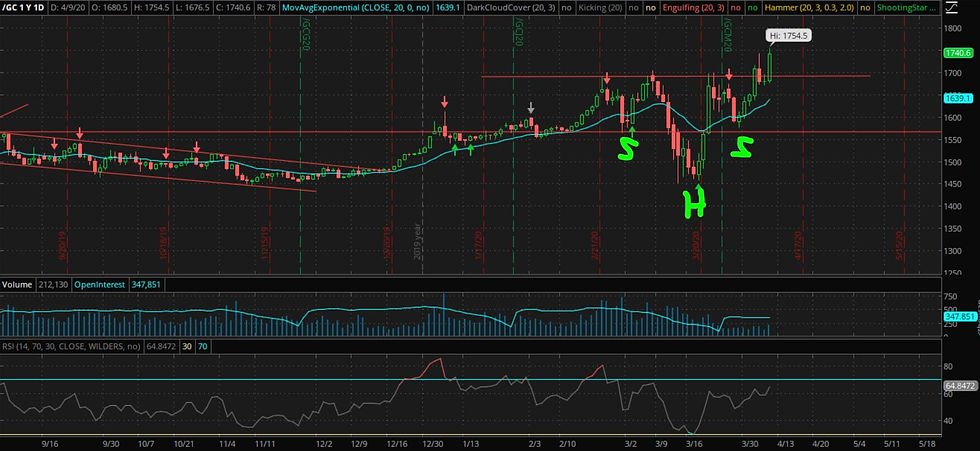
Task: Open the Hammer (20, 3, 0.3, 2.0) study label
Action: [x=810, y=8]
